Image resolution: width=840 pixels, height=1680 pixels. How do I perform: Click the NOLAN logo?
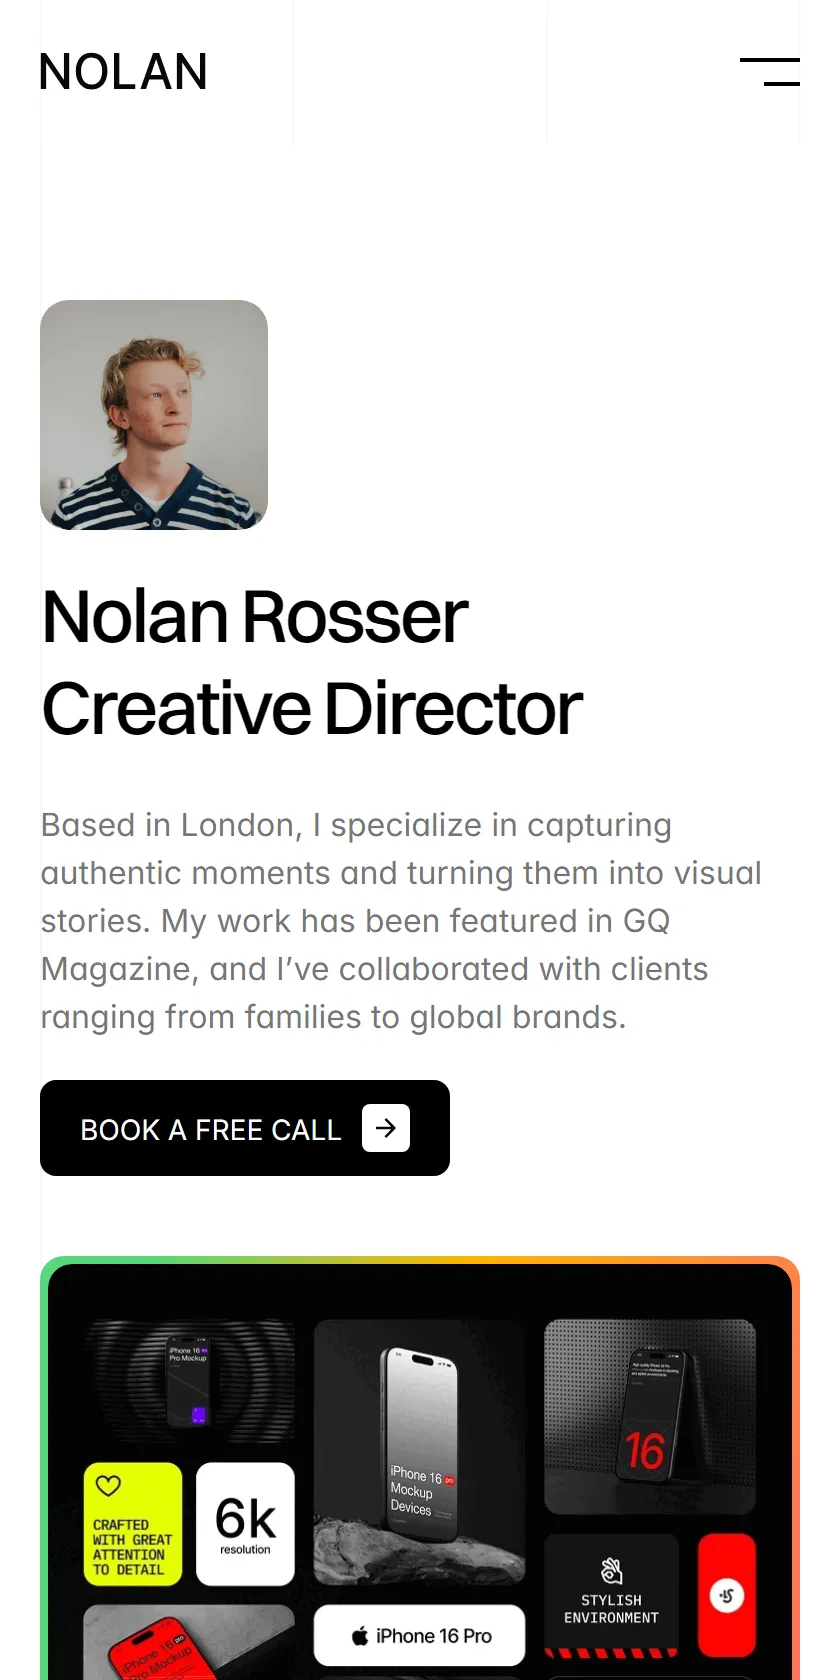[x=123, y=72]
